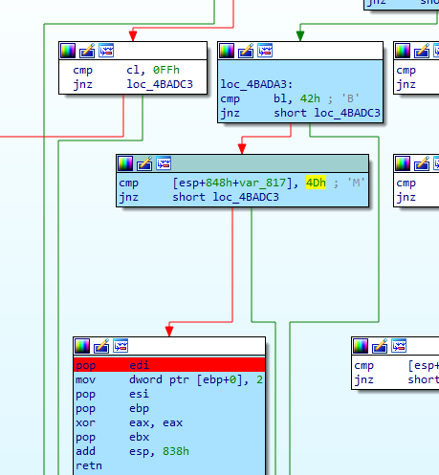Click group-nodes icon of cmp cl, 0FFh node

click(x=106, y=51)
